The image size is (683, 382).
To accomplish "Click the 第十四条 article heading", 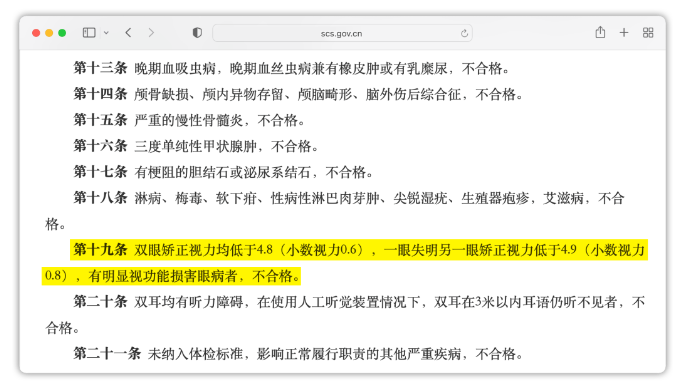I will [100, 94].
